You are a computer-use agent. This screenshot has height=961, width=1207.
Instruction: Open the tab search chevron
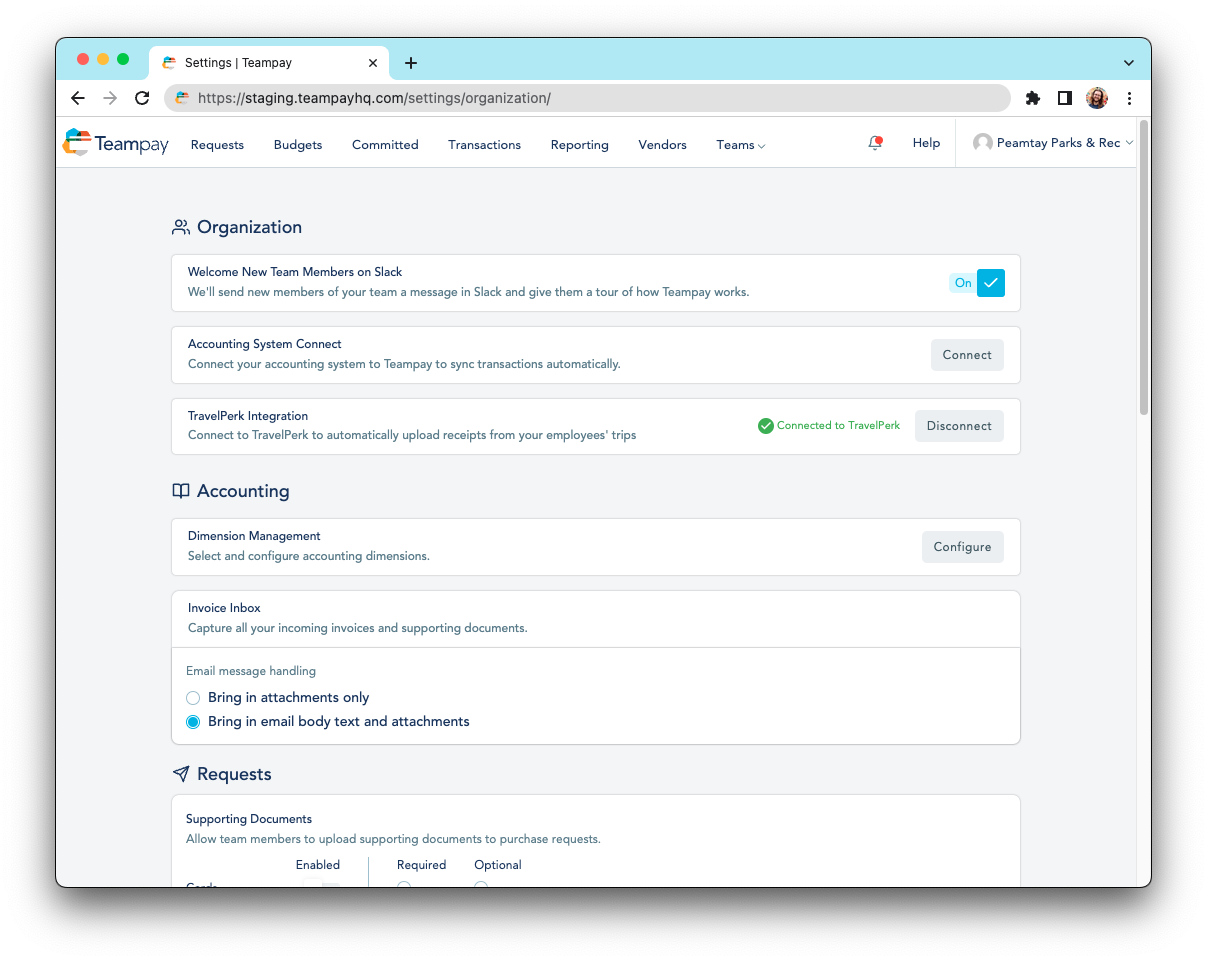[1129, 63]
